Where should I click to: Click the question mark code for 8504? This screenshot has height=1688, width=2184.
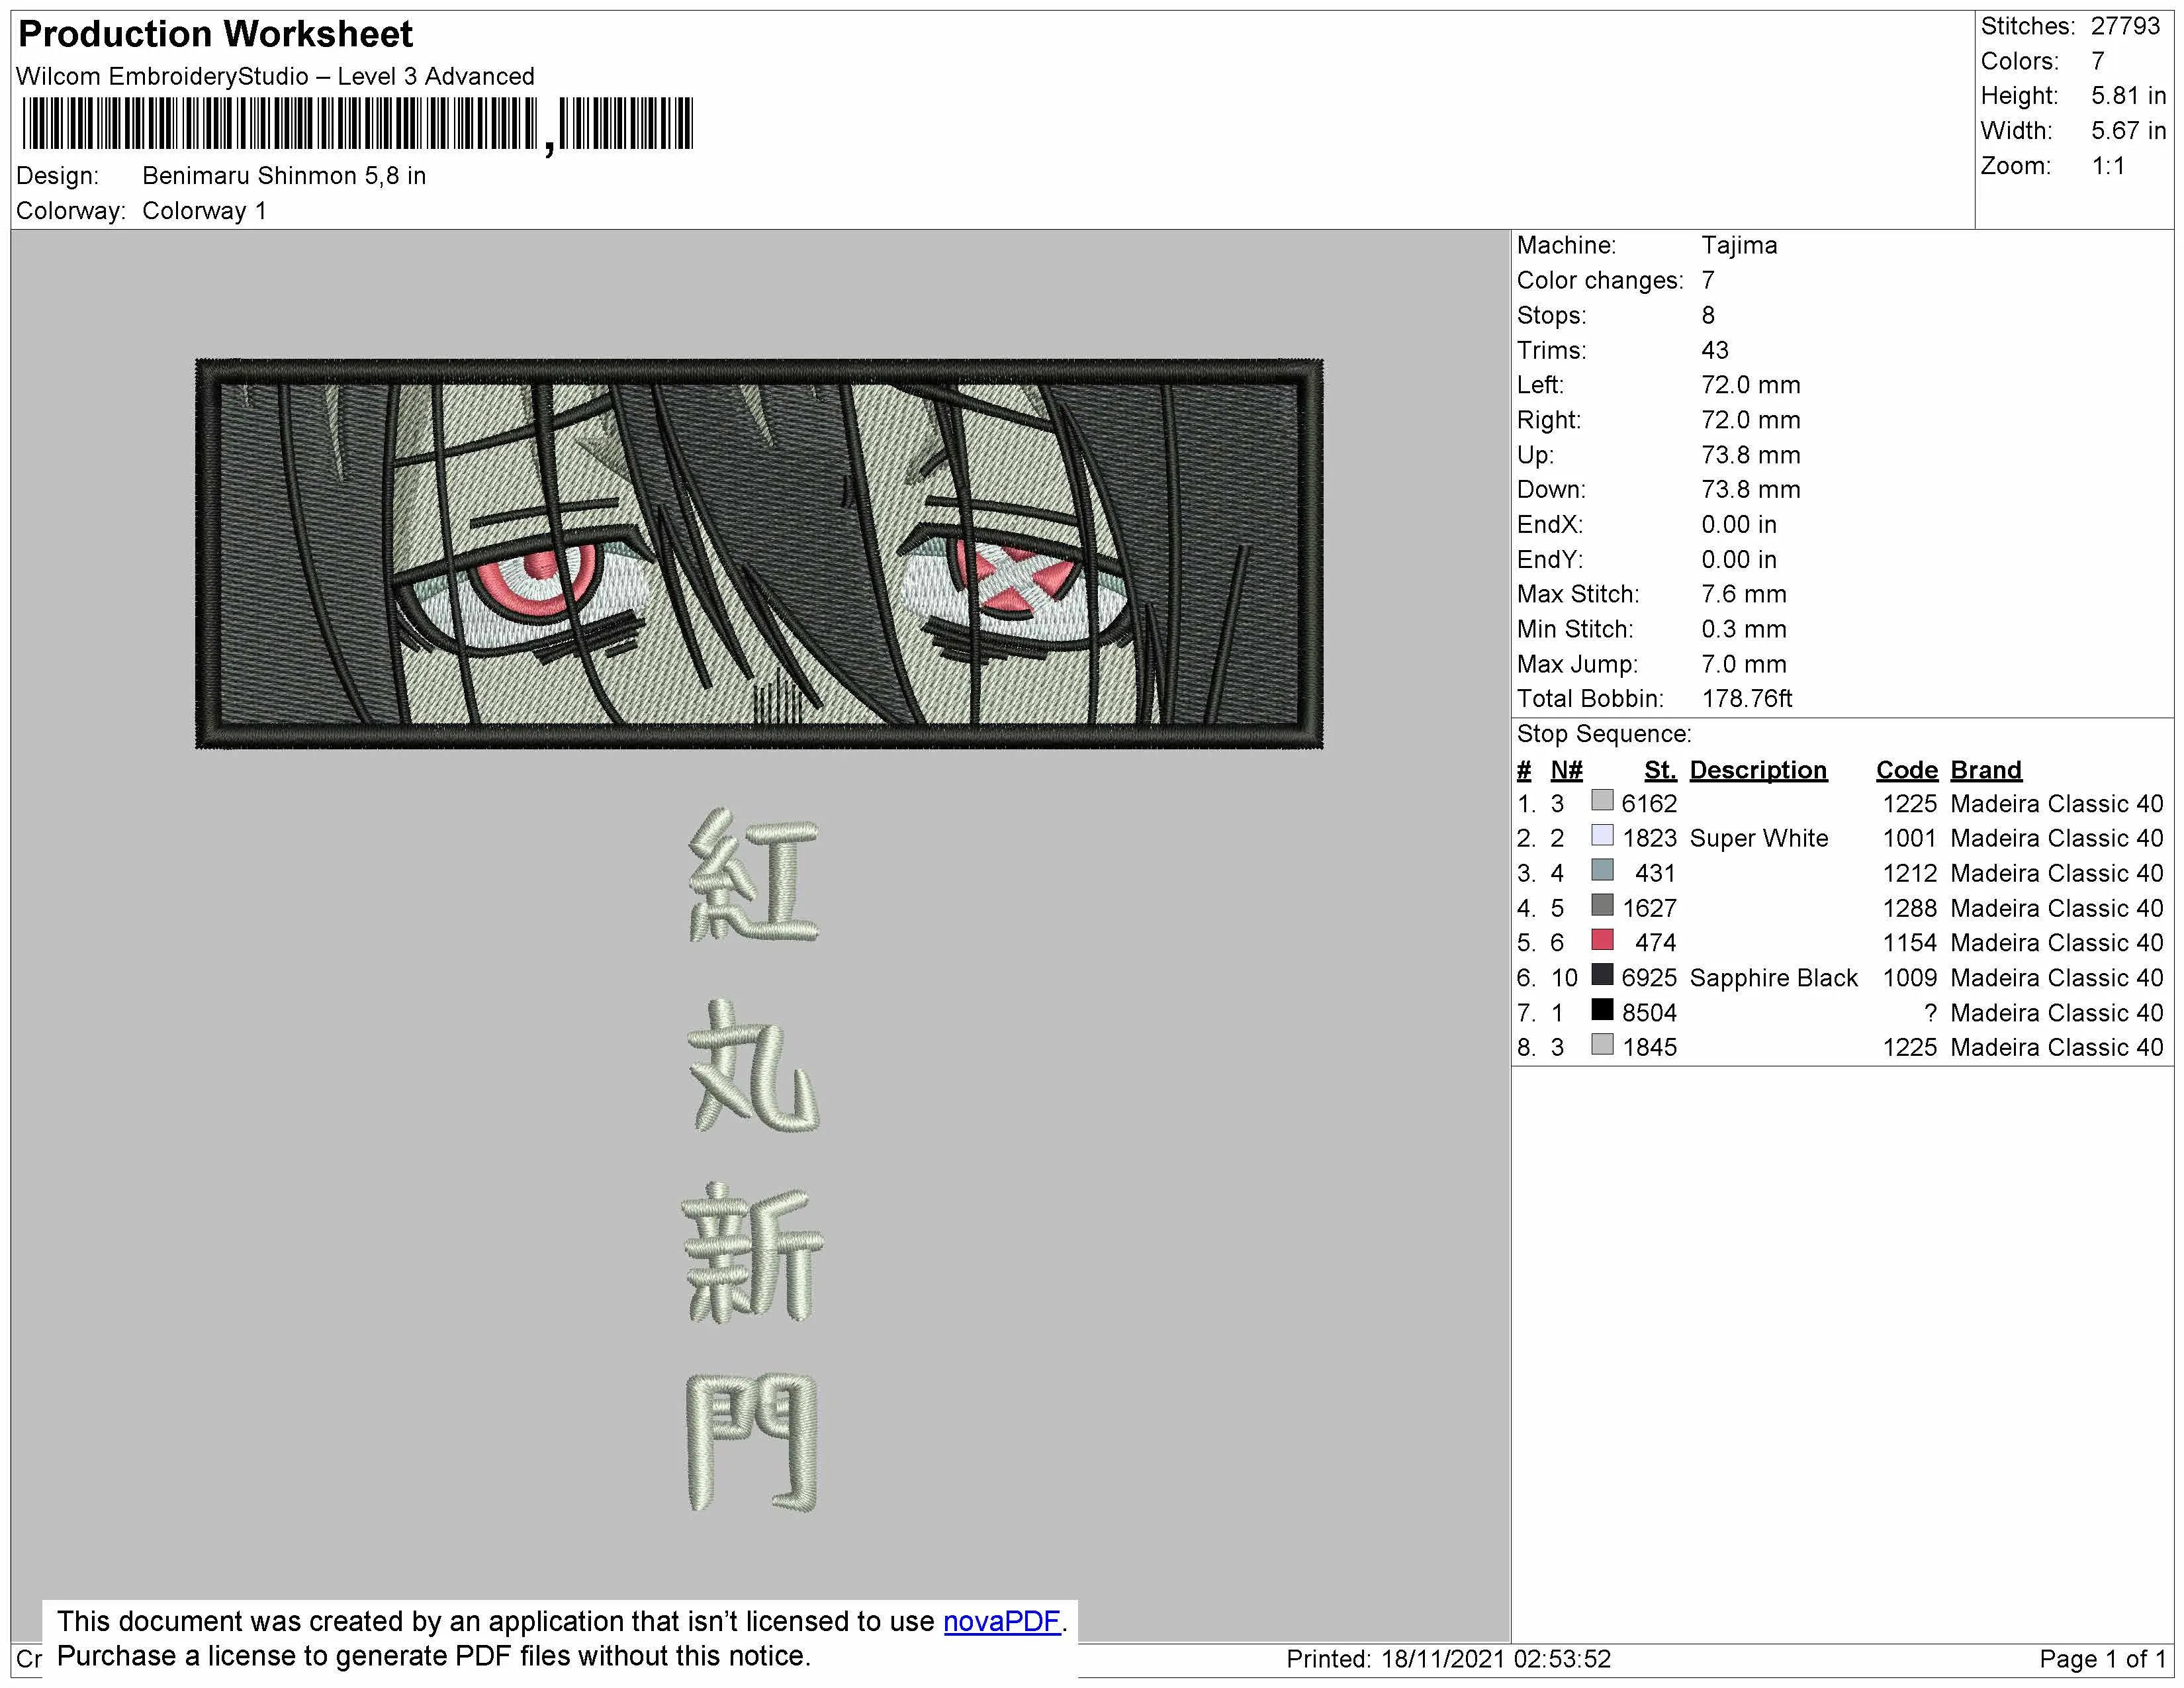[1930, 1013]
